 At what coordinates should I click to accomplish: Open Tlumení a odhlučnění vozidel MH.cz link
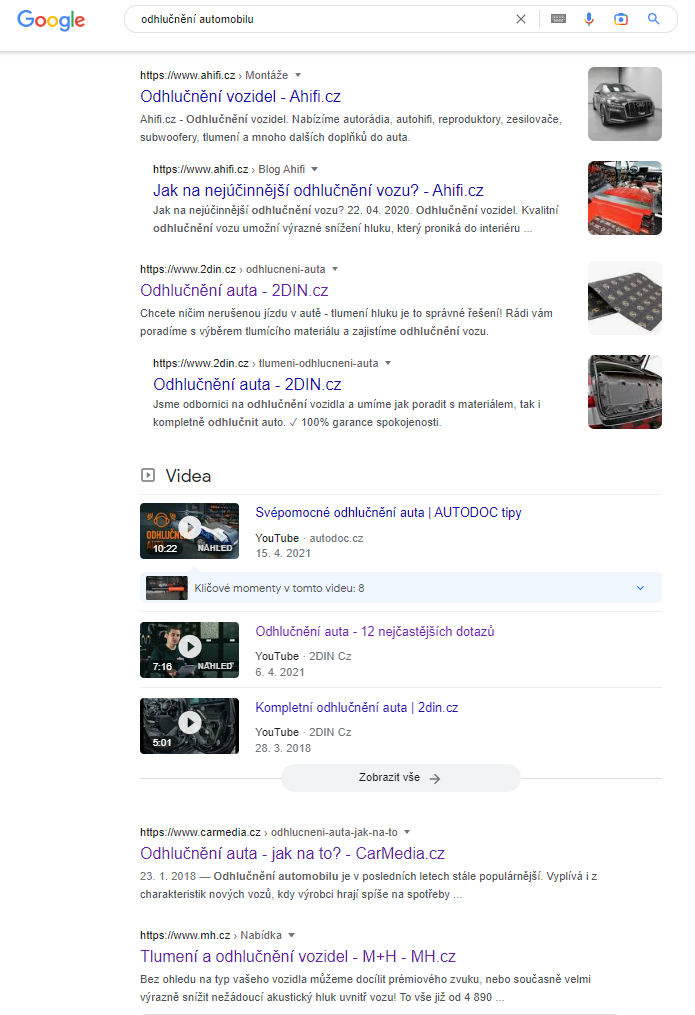(x=298, y=956)
